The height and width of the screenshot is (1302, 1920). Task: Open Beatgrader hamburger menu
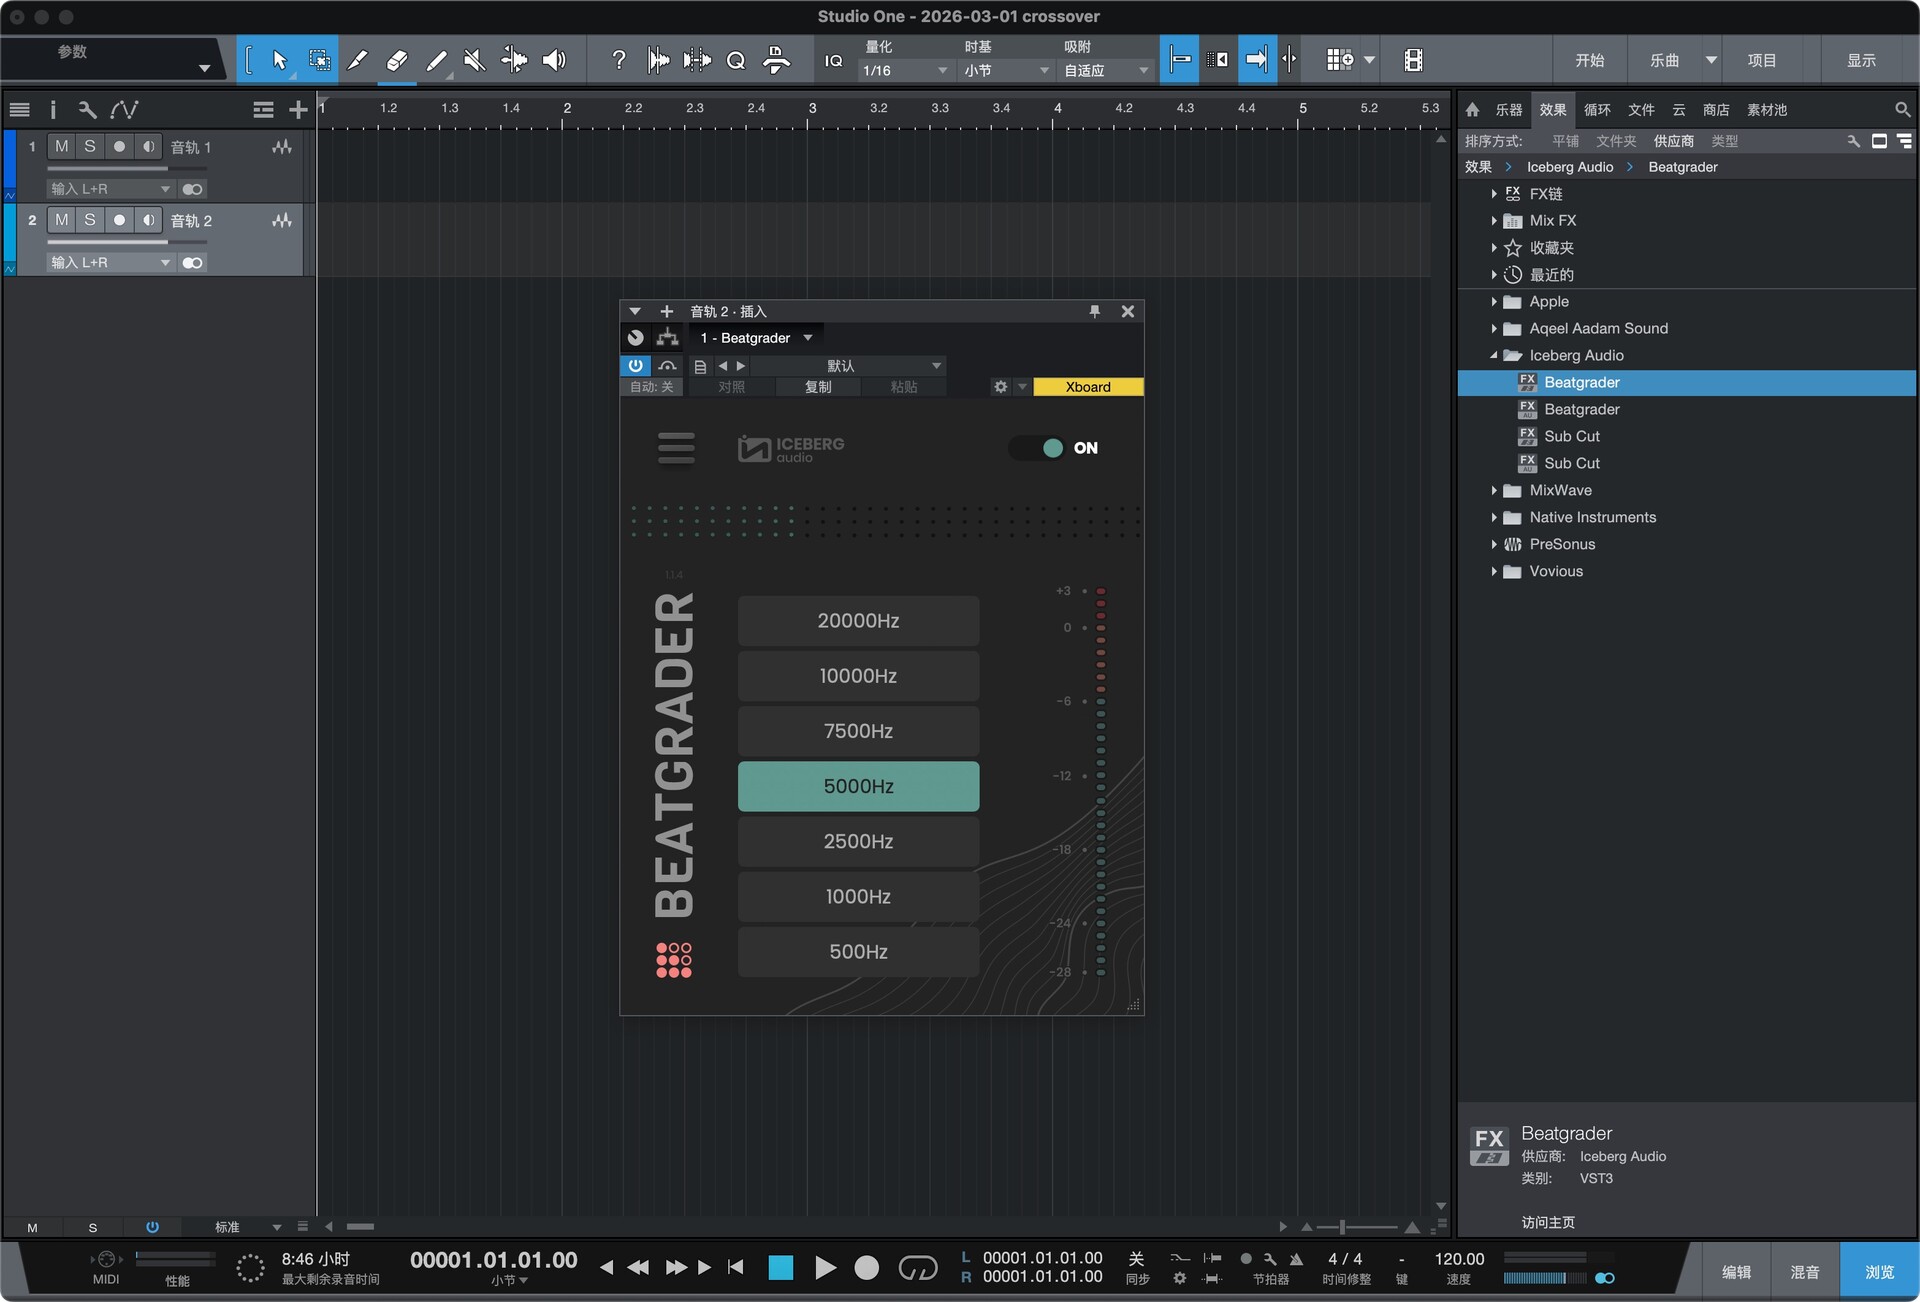point(676,448)
